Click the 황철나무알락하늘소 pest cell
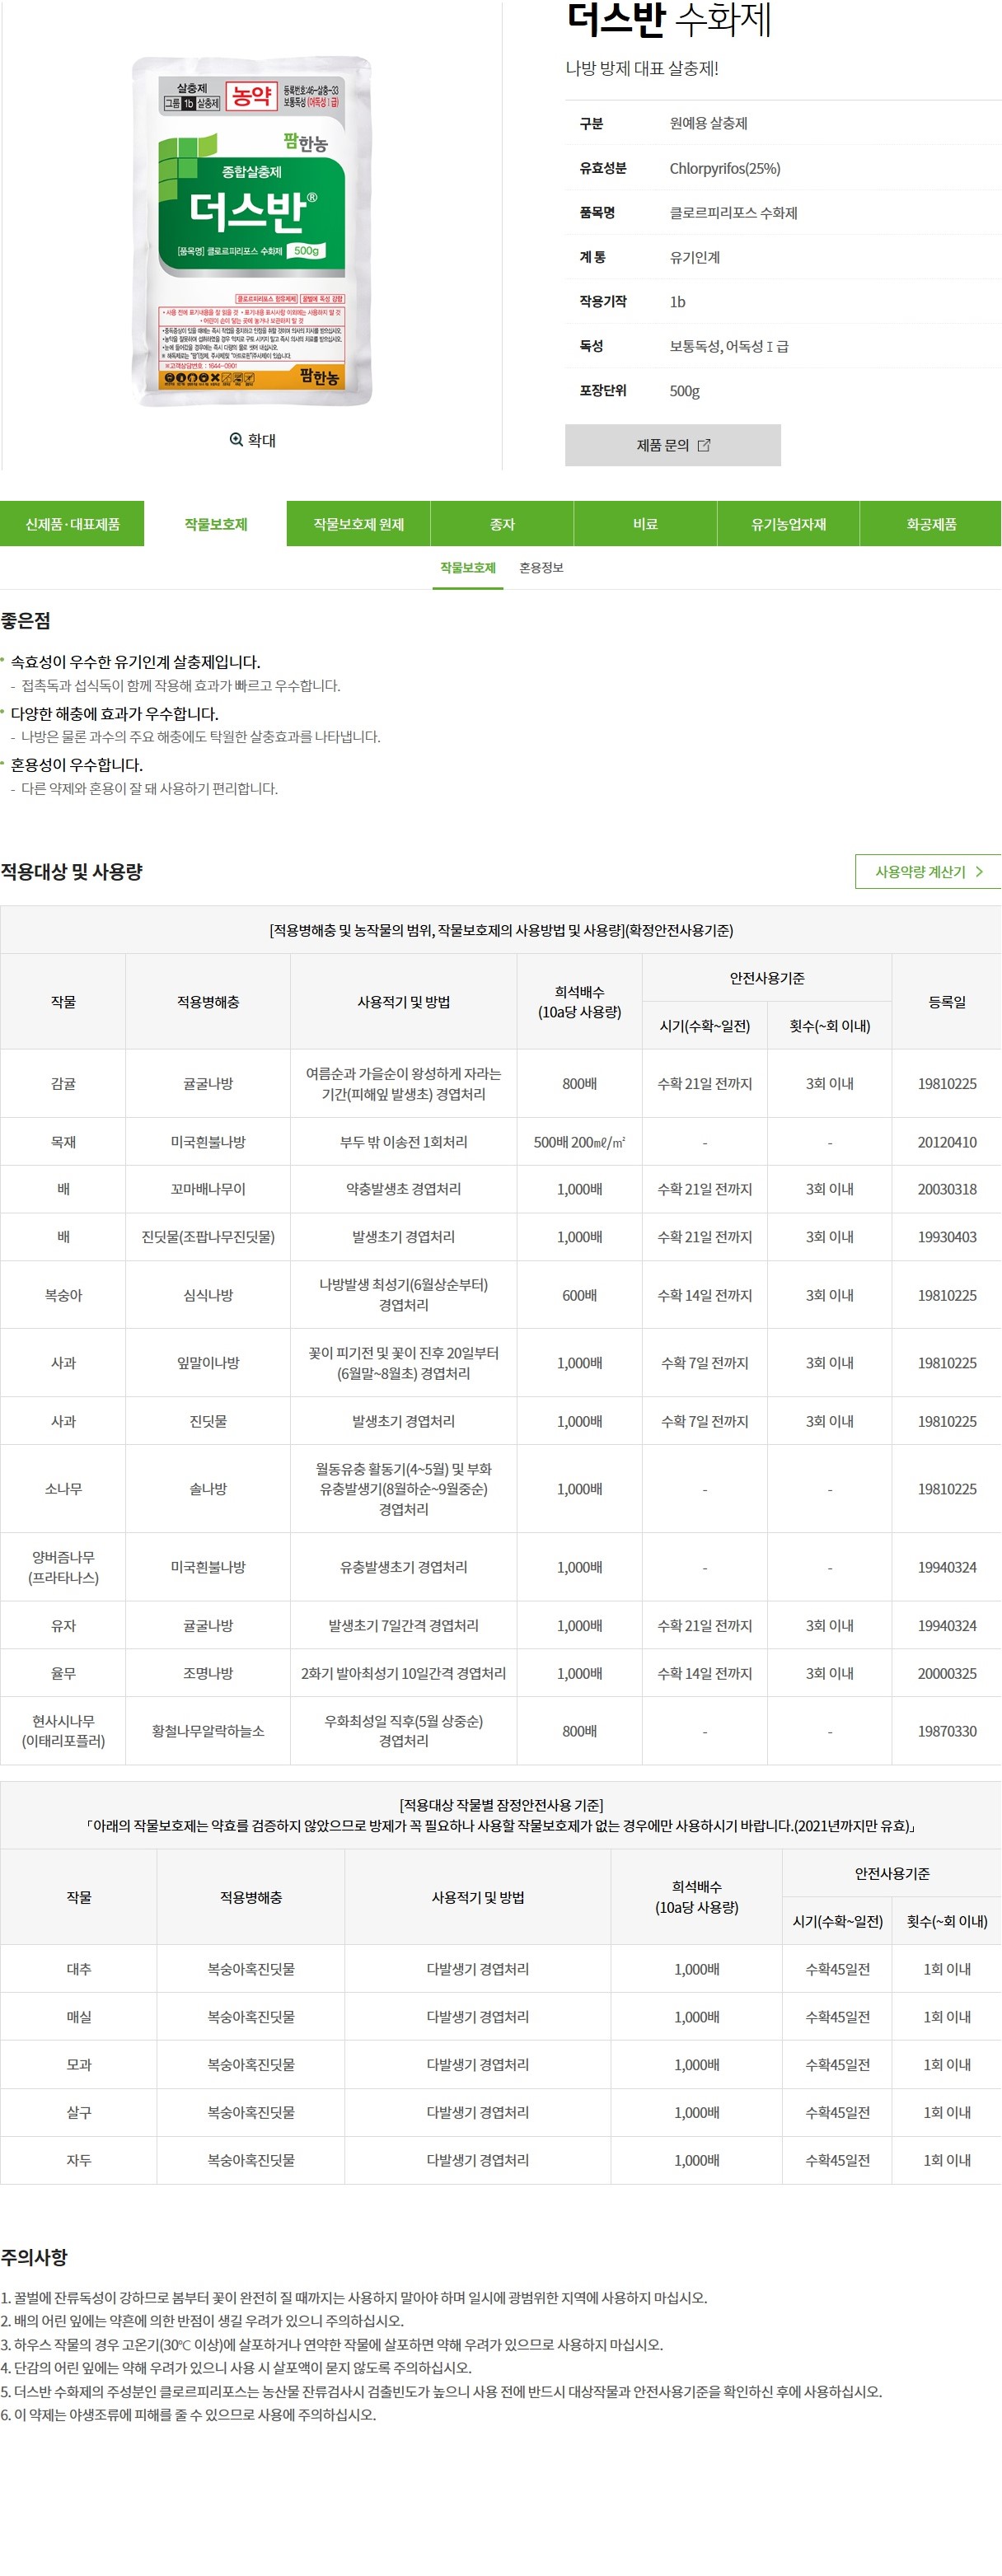Screen dimensions: 1002x2576 coord(208,1731)
